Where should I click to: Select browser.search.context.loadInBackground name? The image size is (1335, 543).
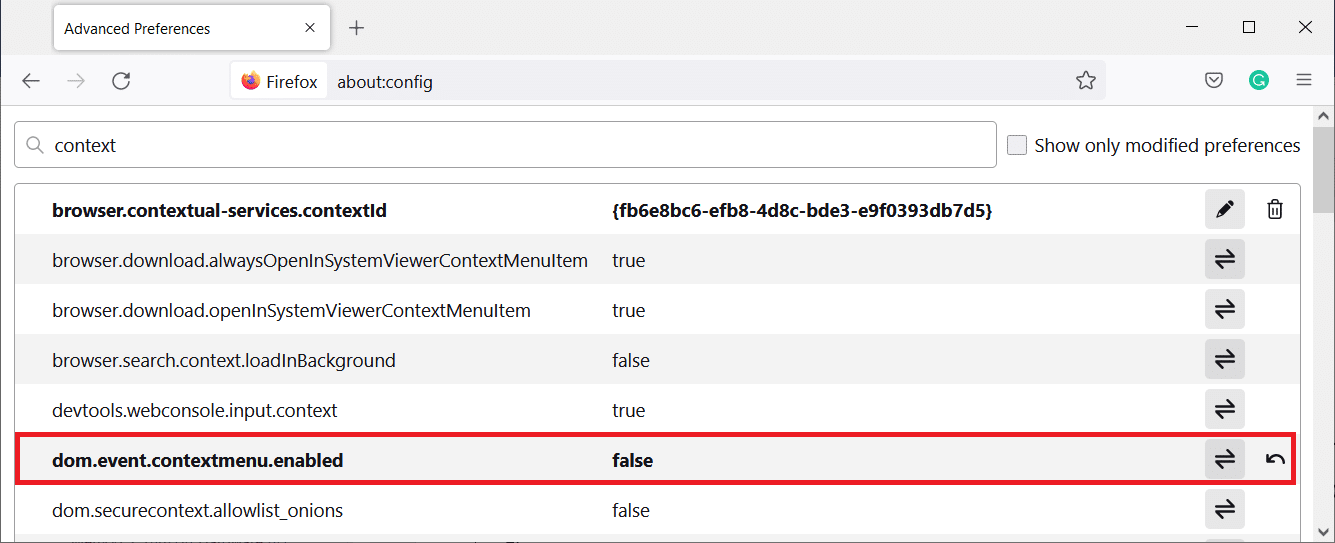[224, 360]
